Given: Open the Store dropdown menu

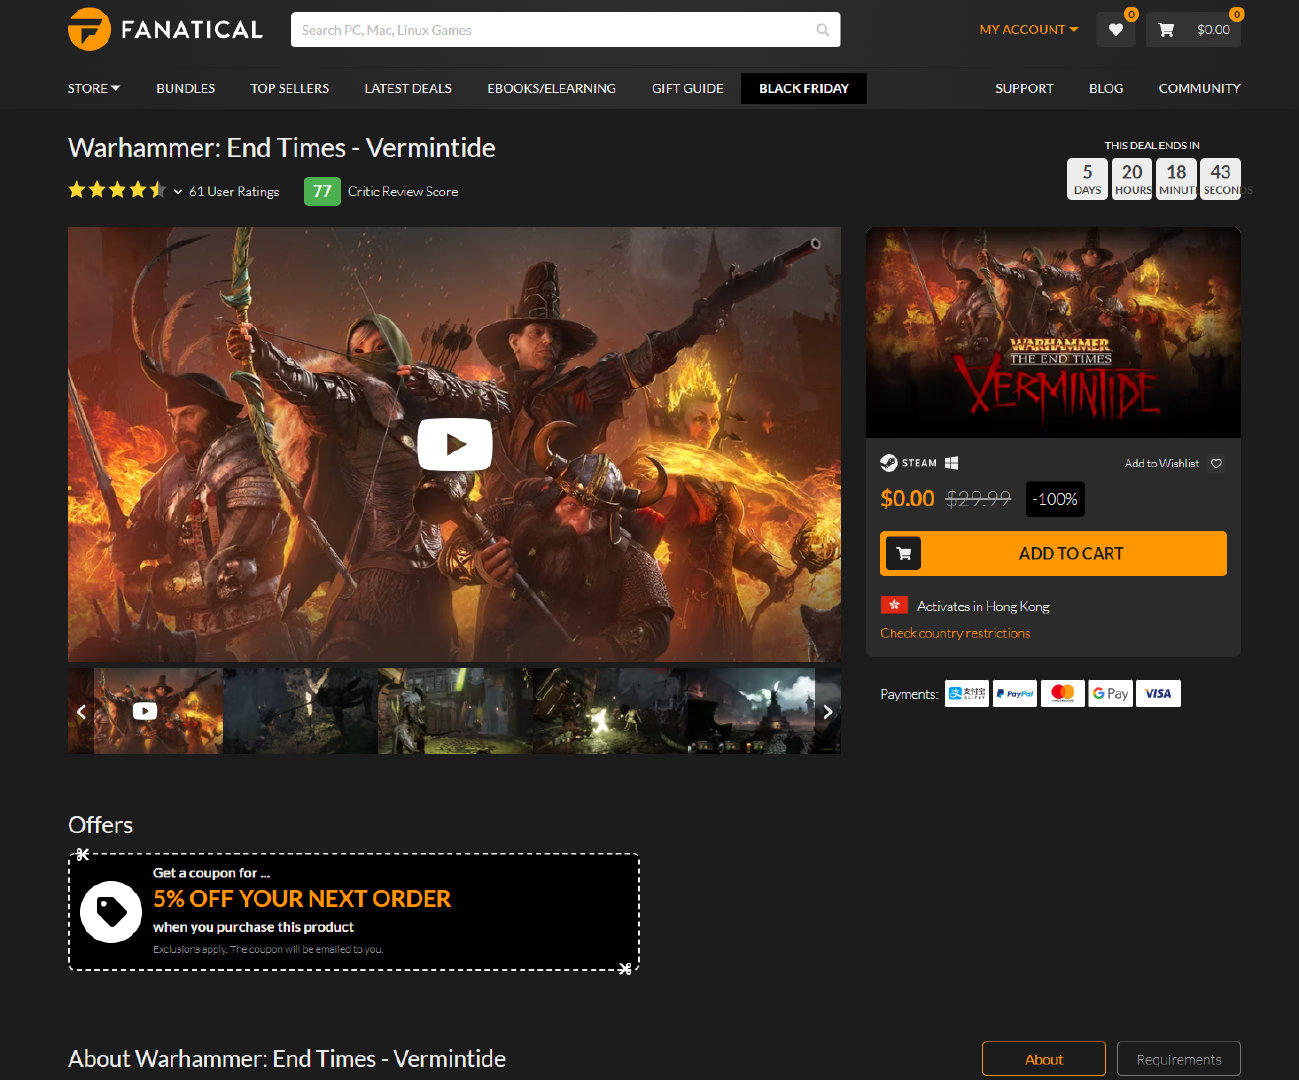Looking at the screenshot, I should pyautogui.click(x=94, y=88).
